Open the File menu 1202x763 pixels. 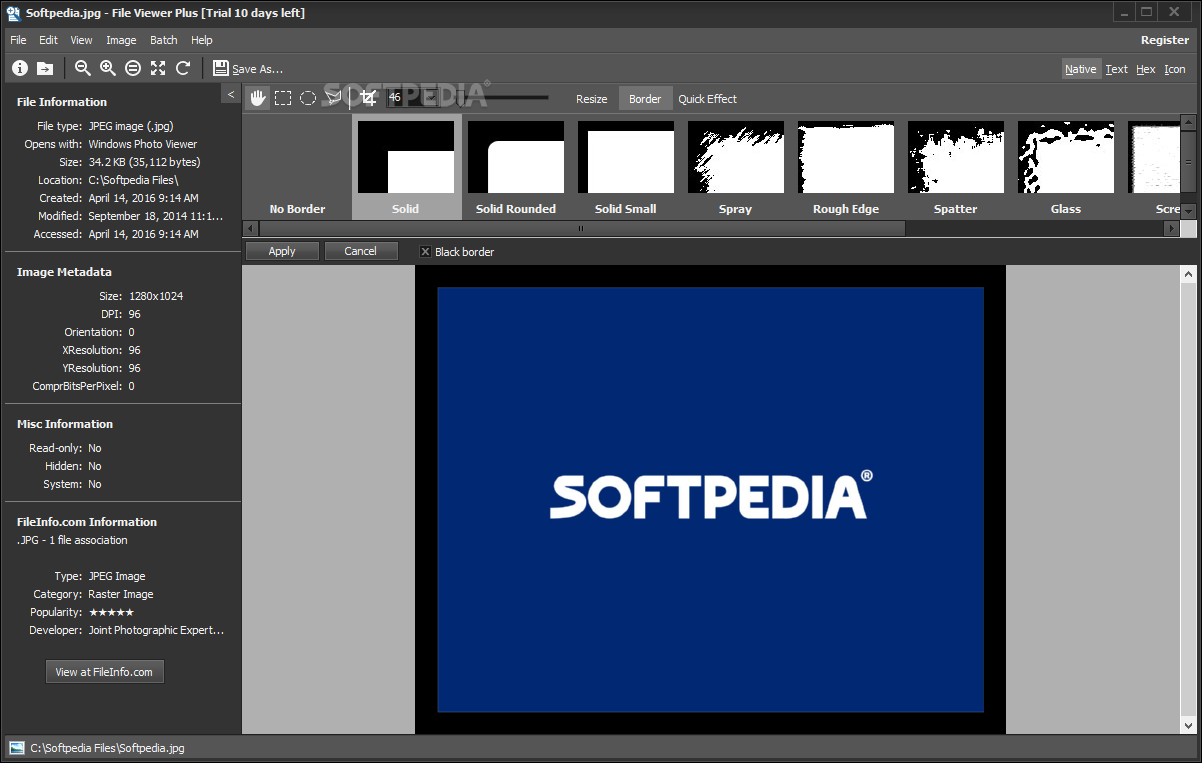click(x=18, y=40)
